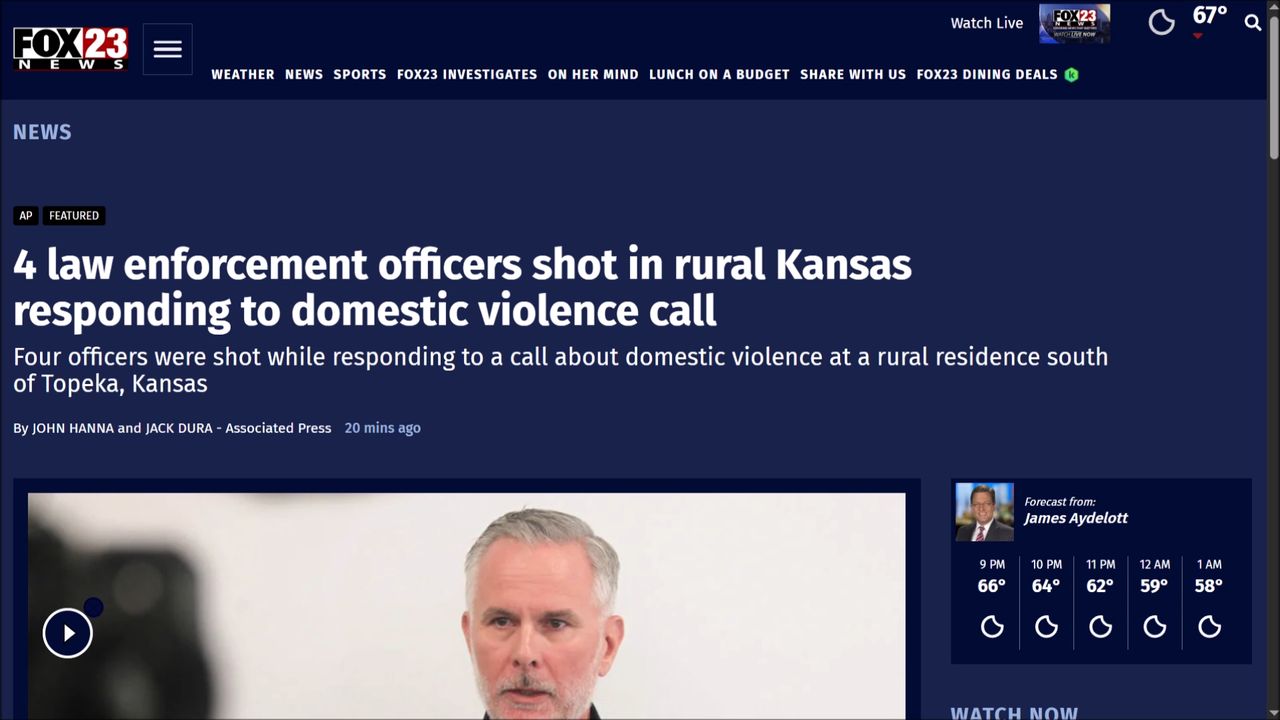Play the article video
Viewport: 1280px width, 720px height.
(68, 633)
